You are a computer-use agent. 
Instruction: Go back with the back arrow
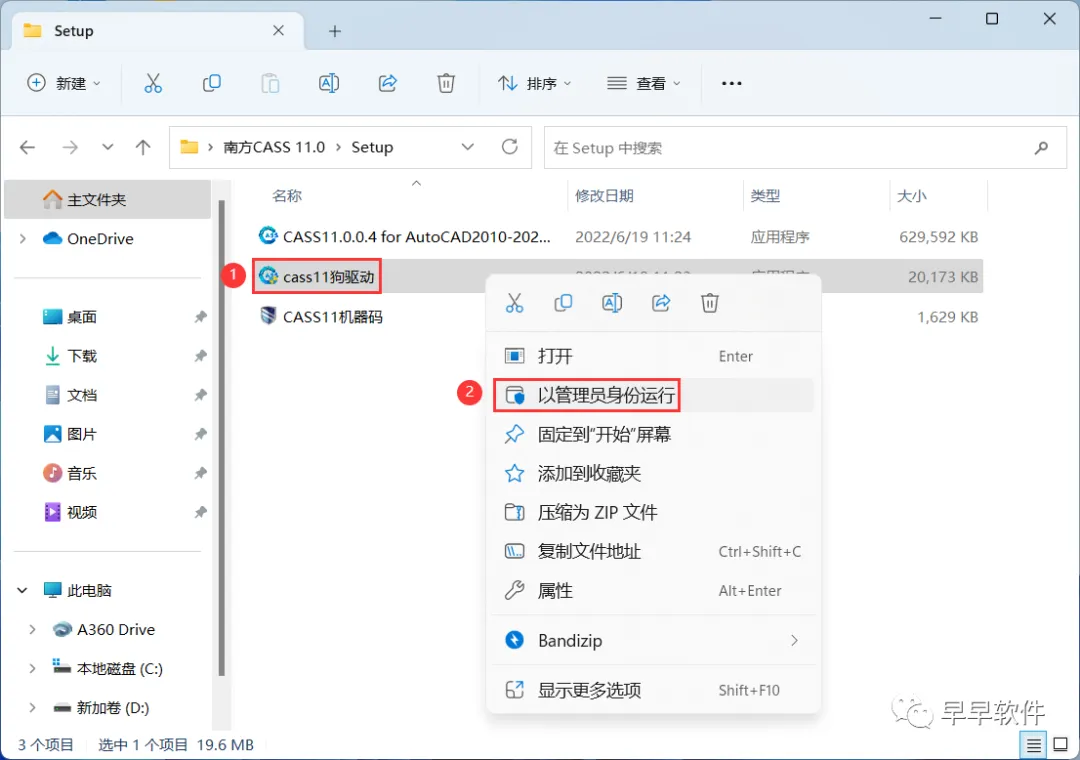[28, 147]
